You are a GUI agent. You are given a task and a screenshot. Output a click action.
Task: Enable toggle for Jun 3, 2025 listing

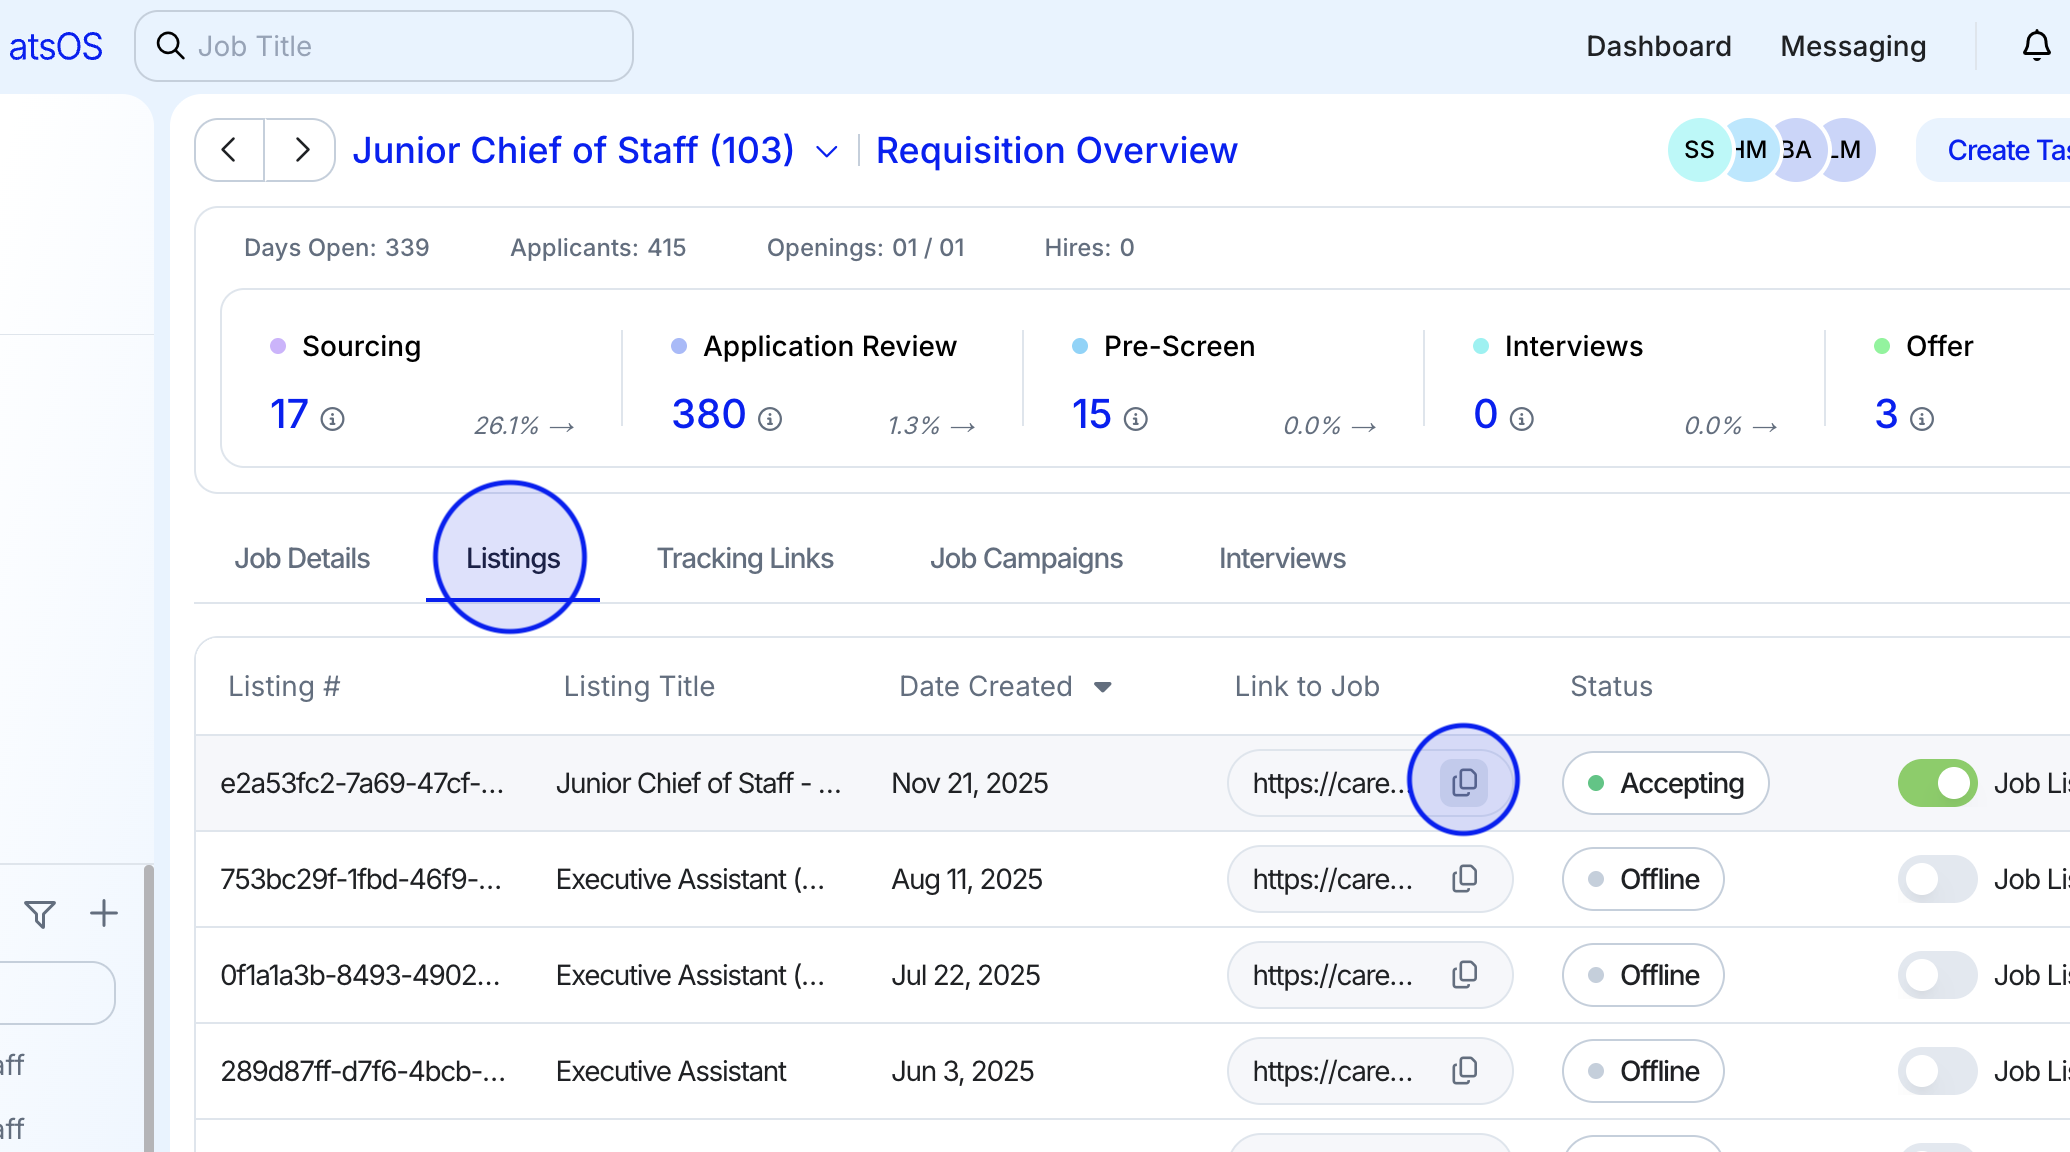click(1937, 1071)
